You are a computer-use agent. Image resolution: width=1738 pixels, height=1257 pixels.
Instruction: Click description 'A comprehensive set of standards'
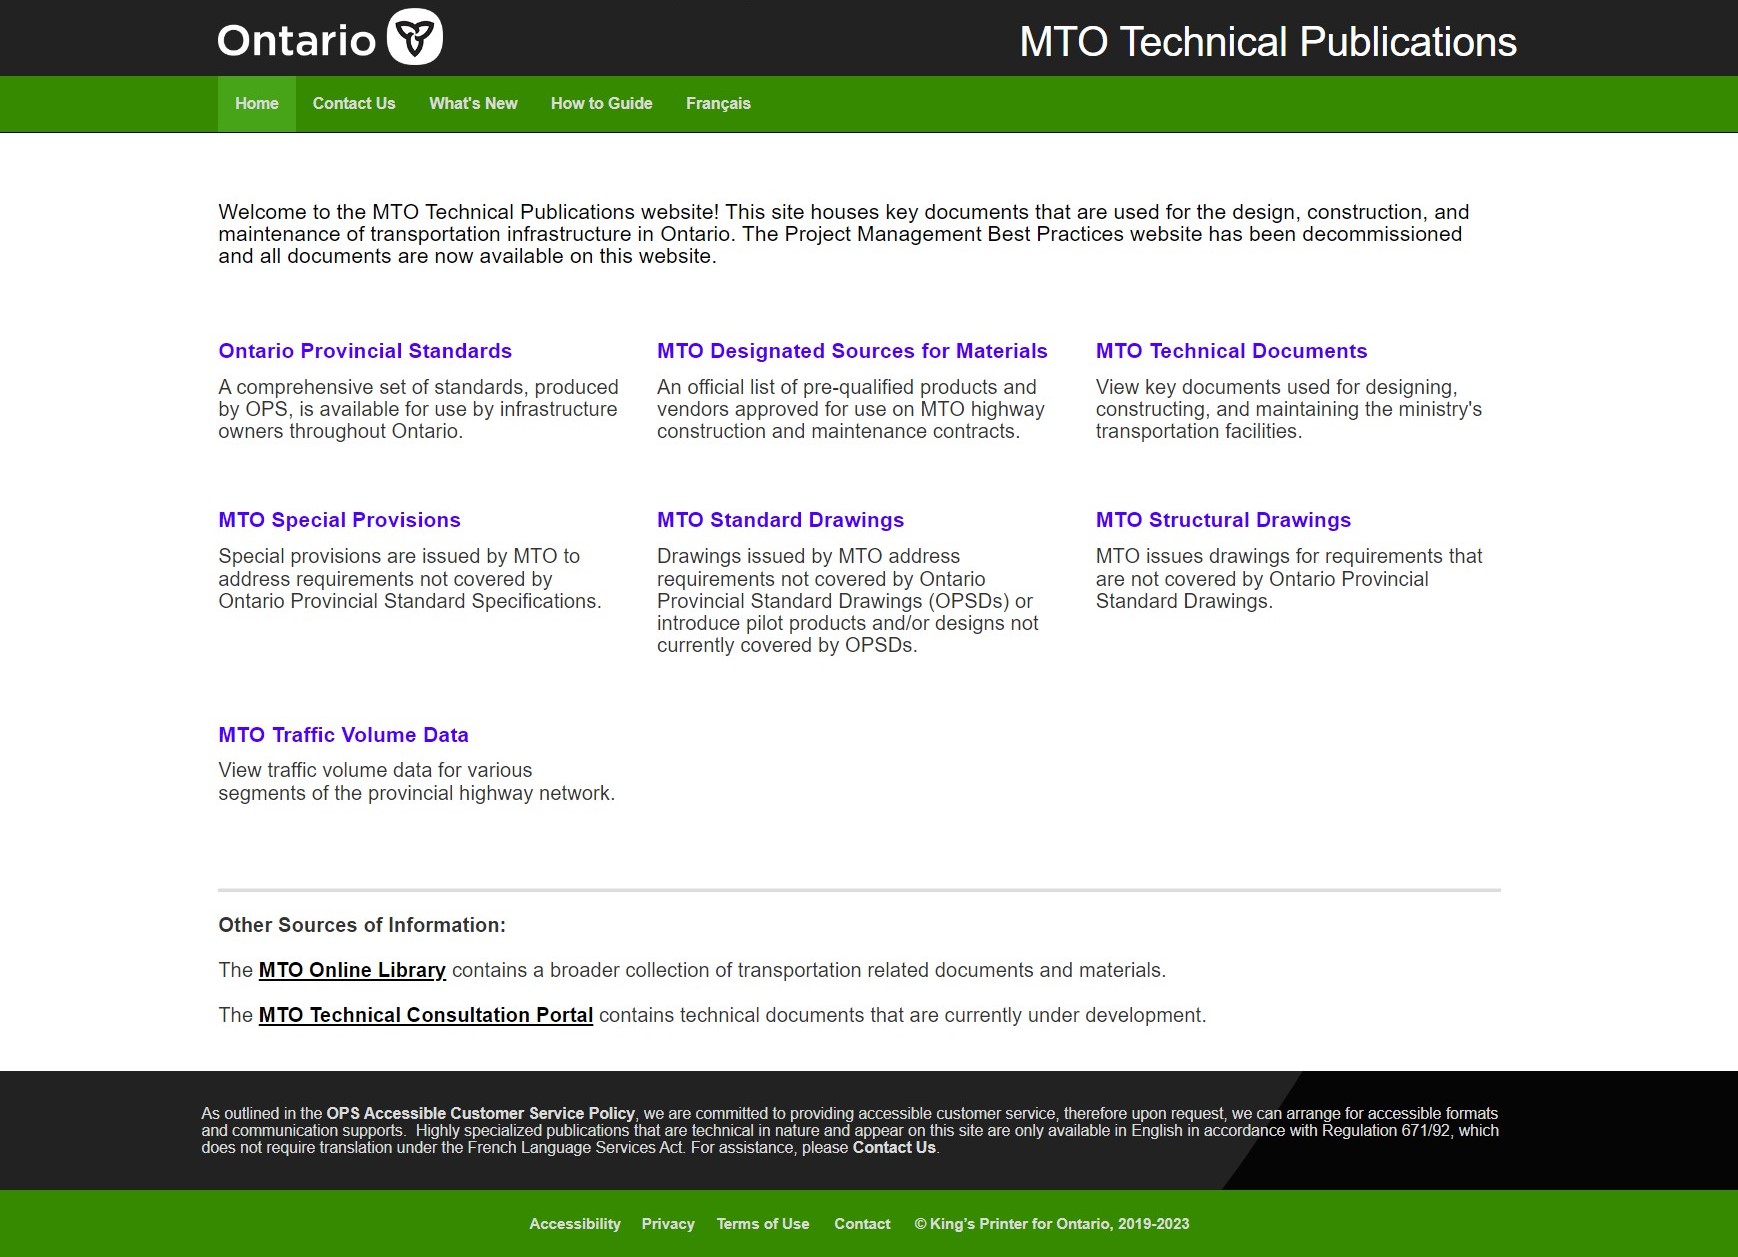point(418,409)
